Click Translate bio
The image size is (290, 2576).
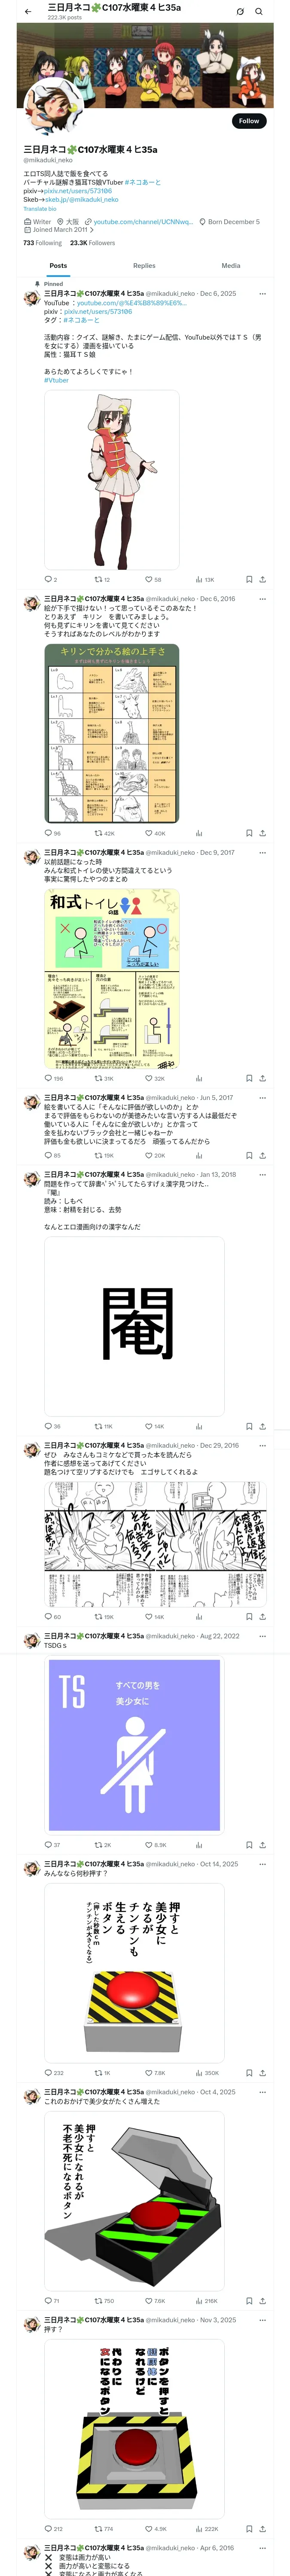tap(40, 208)
